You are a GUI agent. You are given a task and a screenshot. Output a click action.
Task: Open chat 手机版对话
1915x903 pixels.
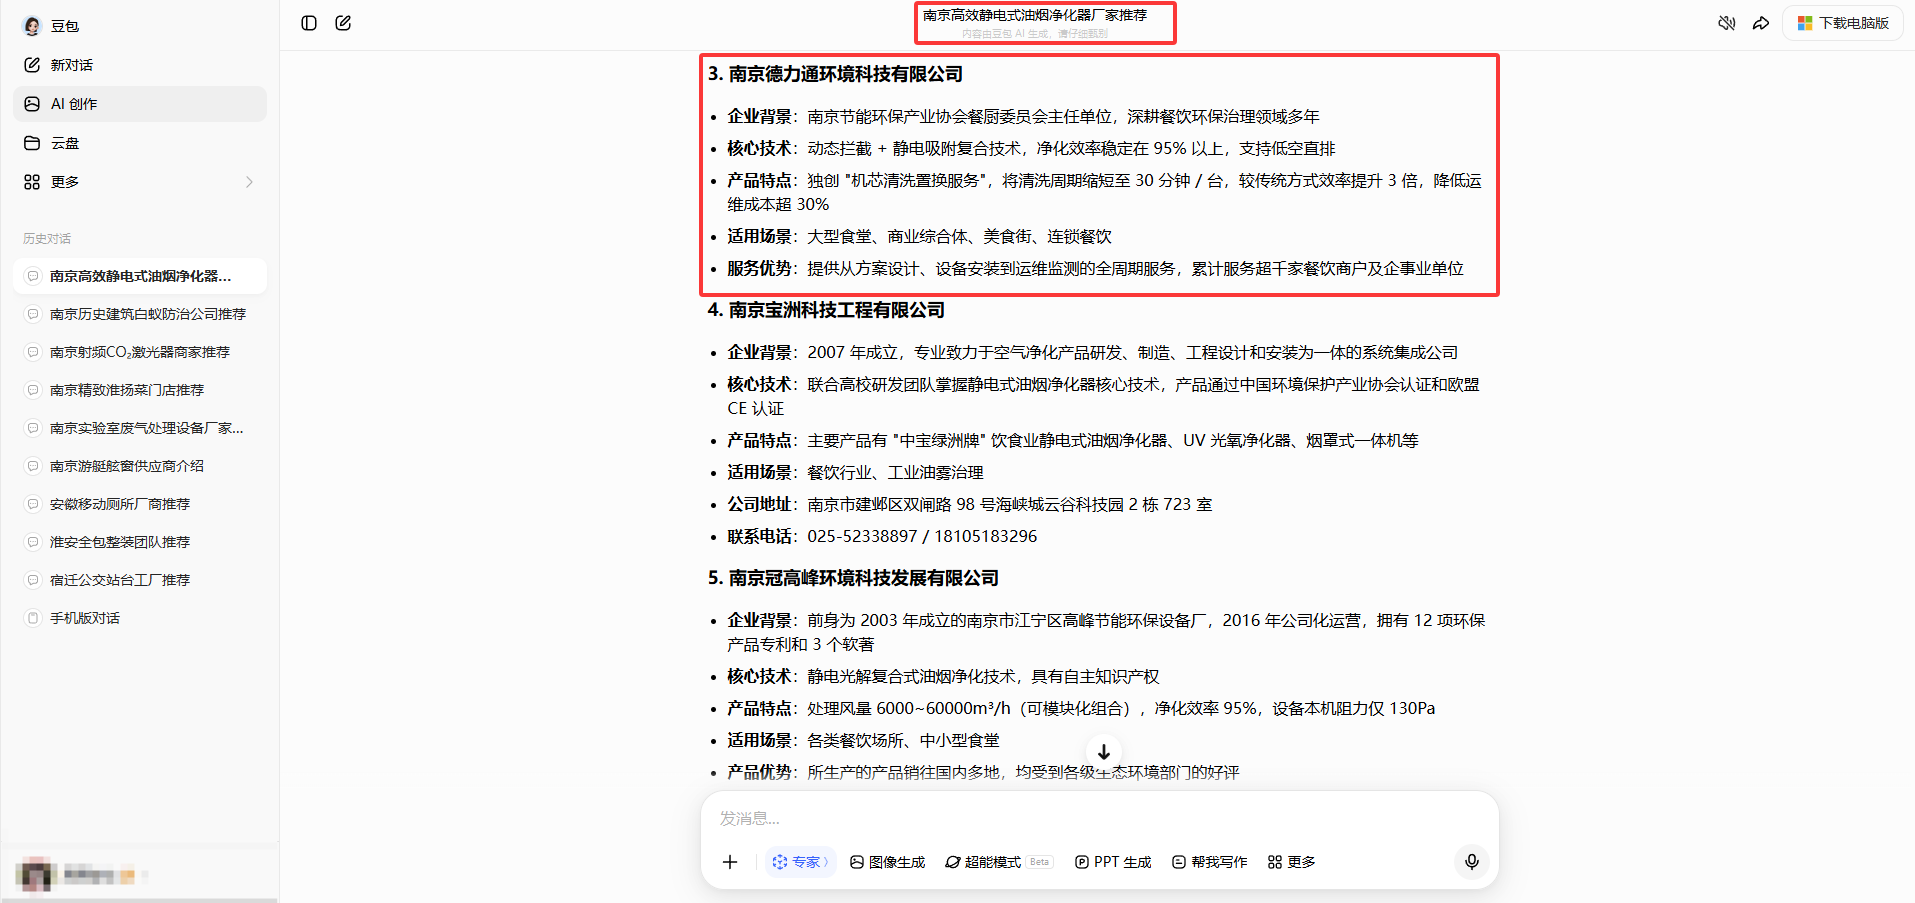click(x=140, y=618)
